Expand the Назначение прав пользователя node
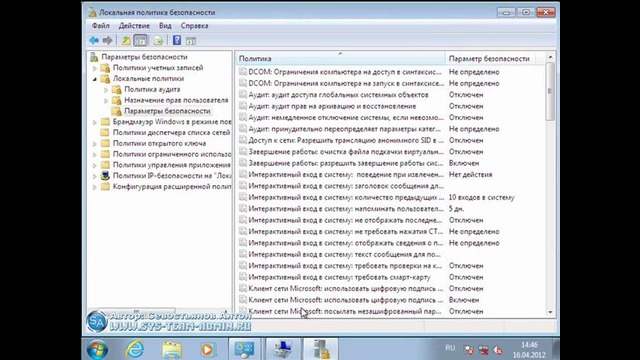 point(106,100)
